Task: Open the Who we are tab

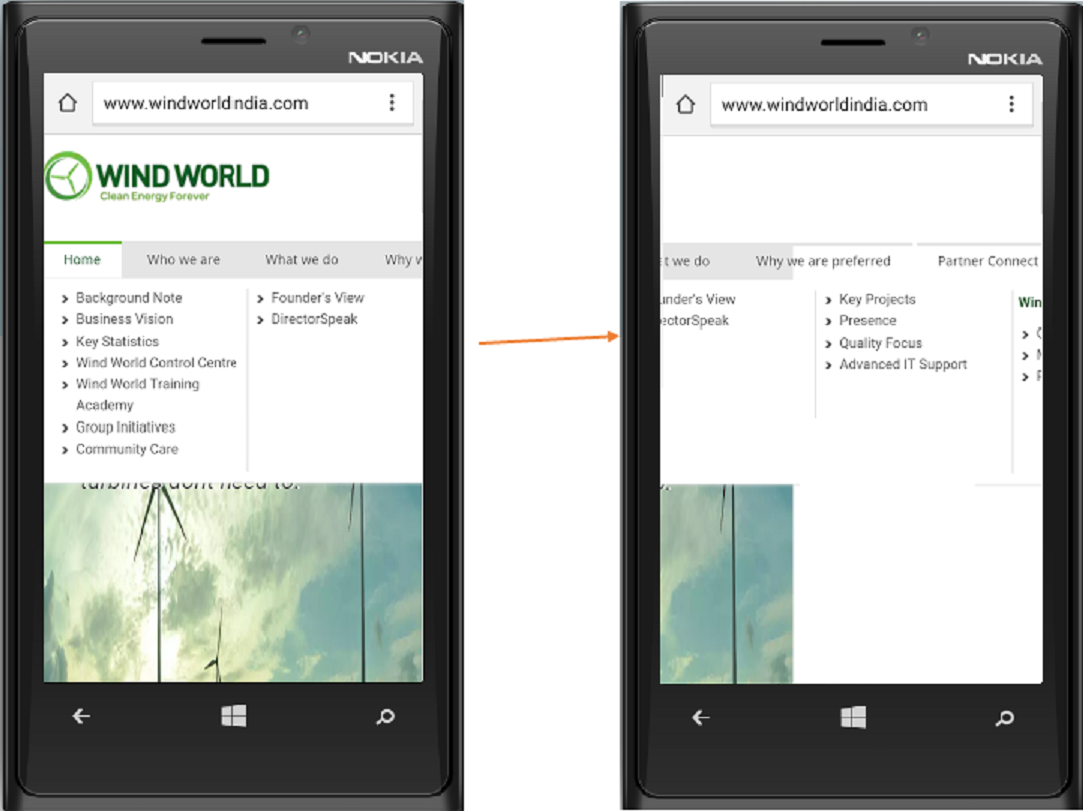Action: (x=183, y=260)
